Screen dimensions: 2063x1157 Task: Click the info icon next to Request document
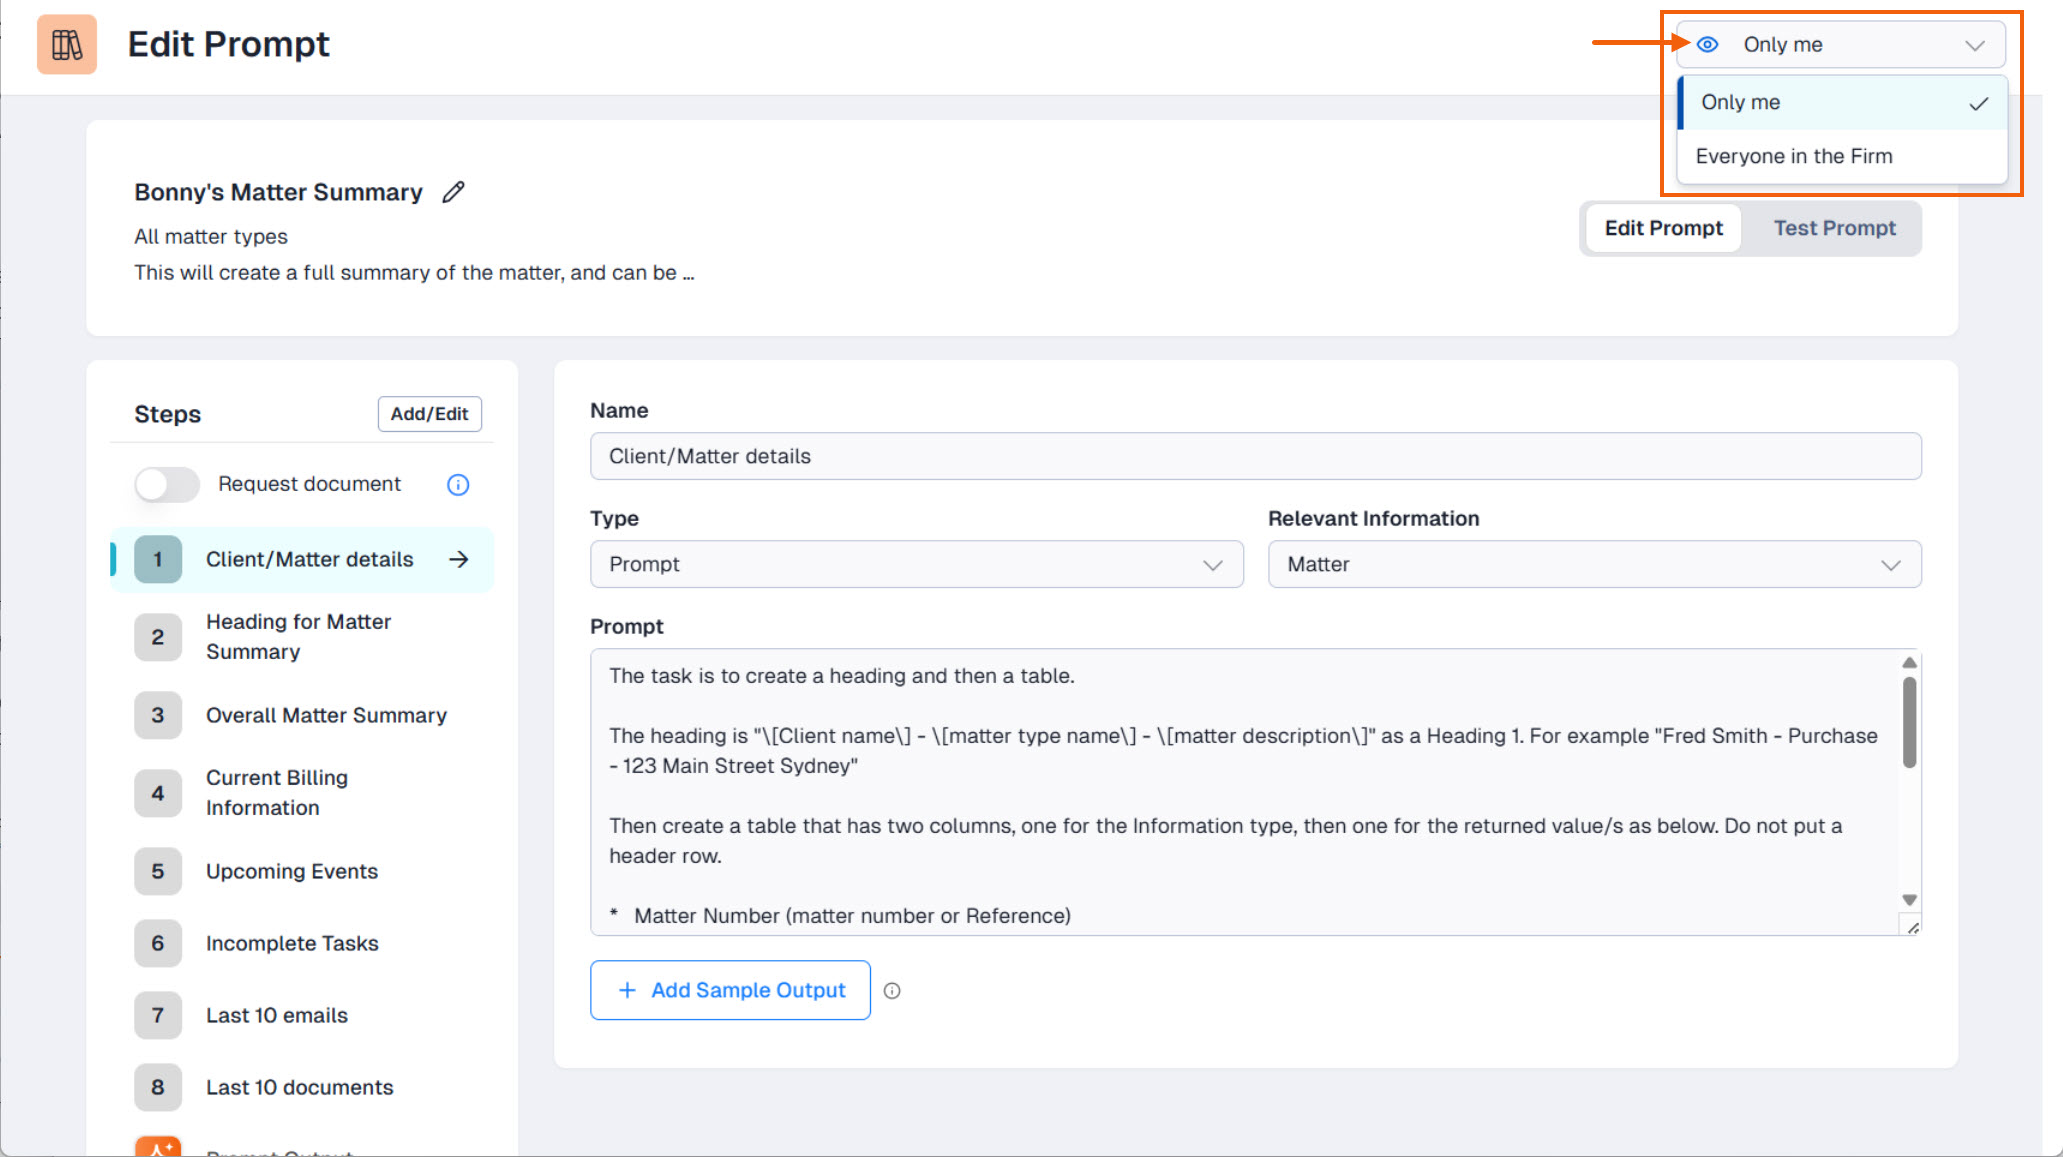[x=458, y=485]
